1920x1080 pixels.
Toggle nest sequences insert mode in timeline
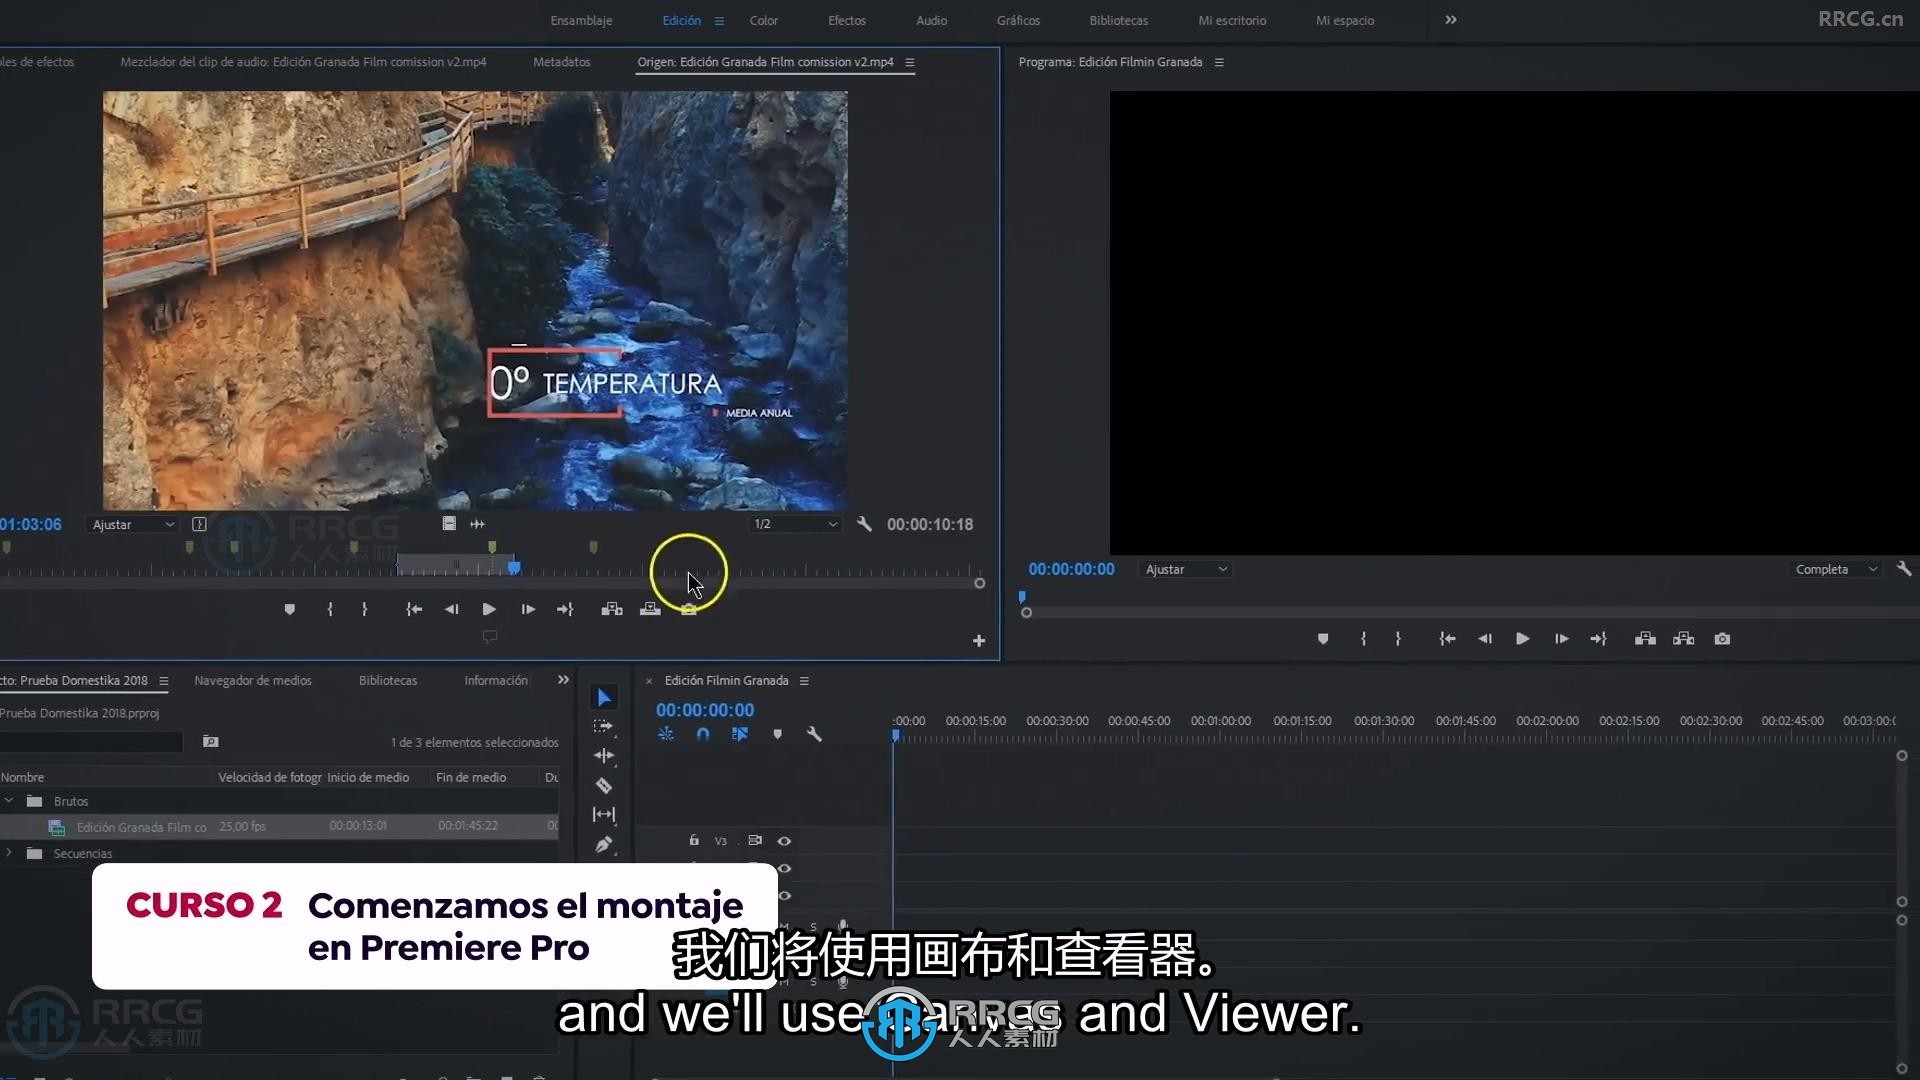pos(666,734)
